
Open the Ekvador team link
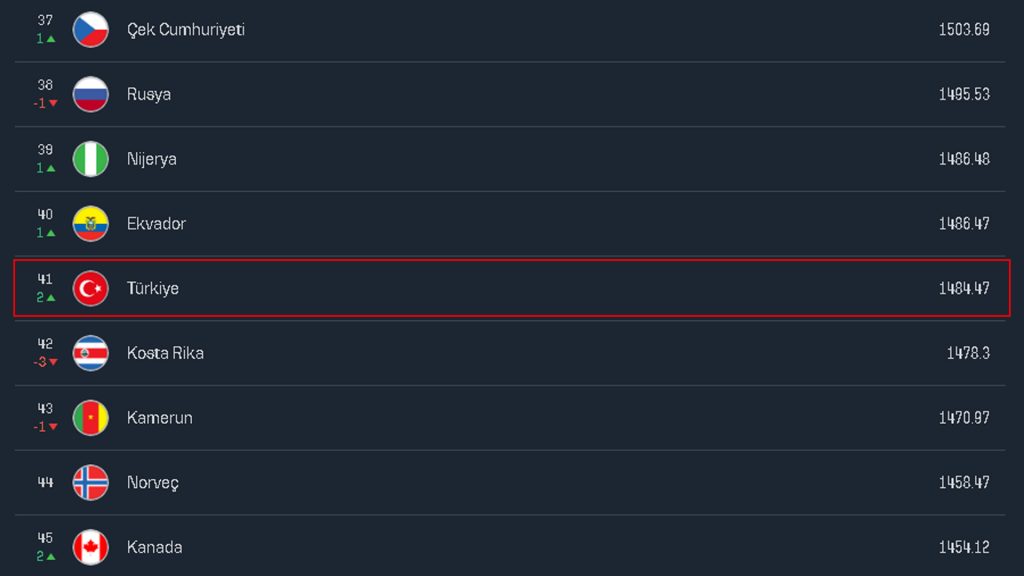[156, 224]
